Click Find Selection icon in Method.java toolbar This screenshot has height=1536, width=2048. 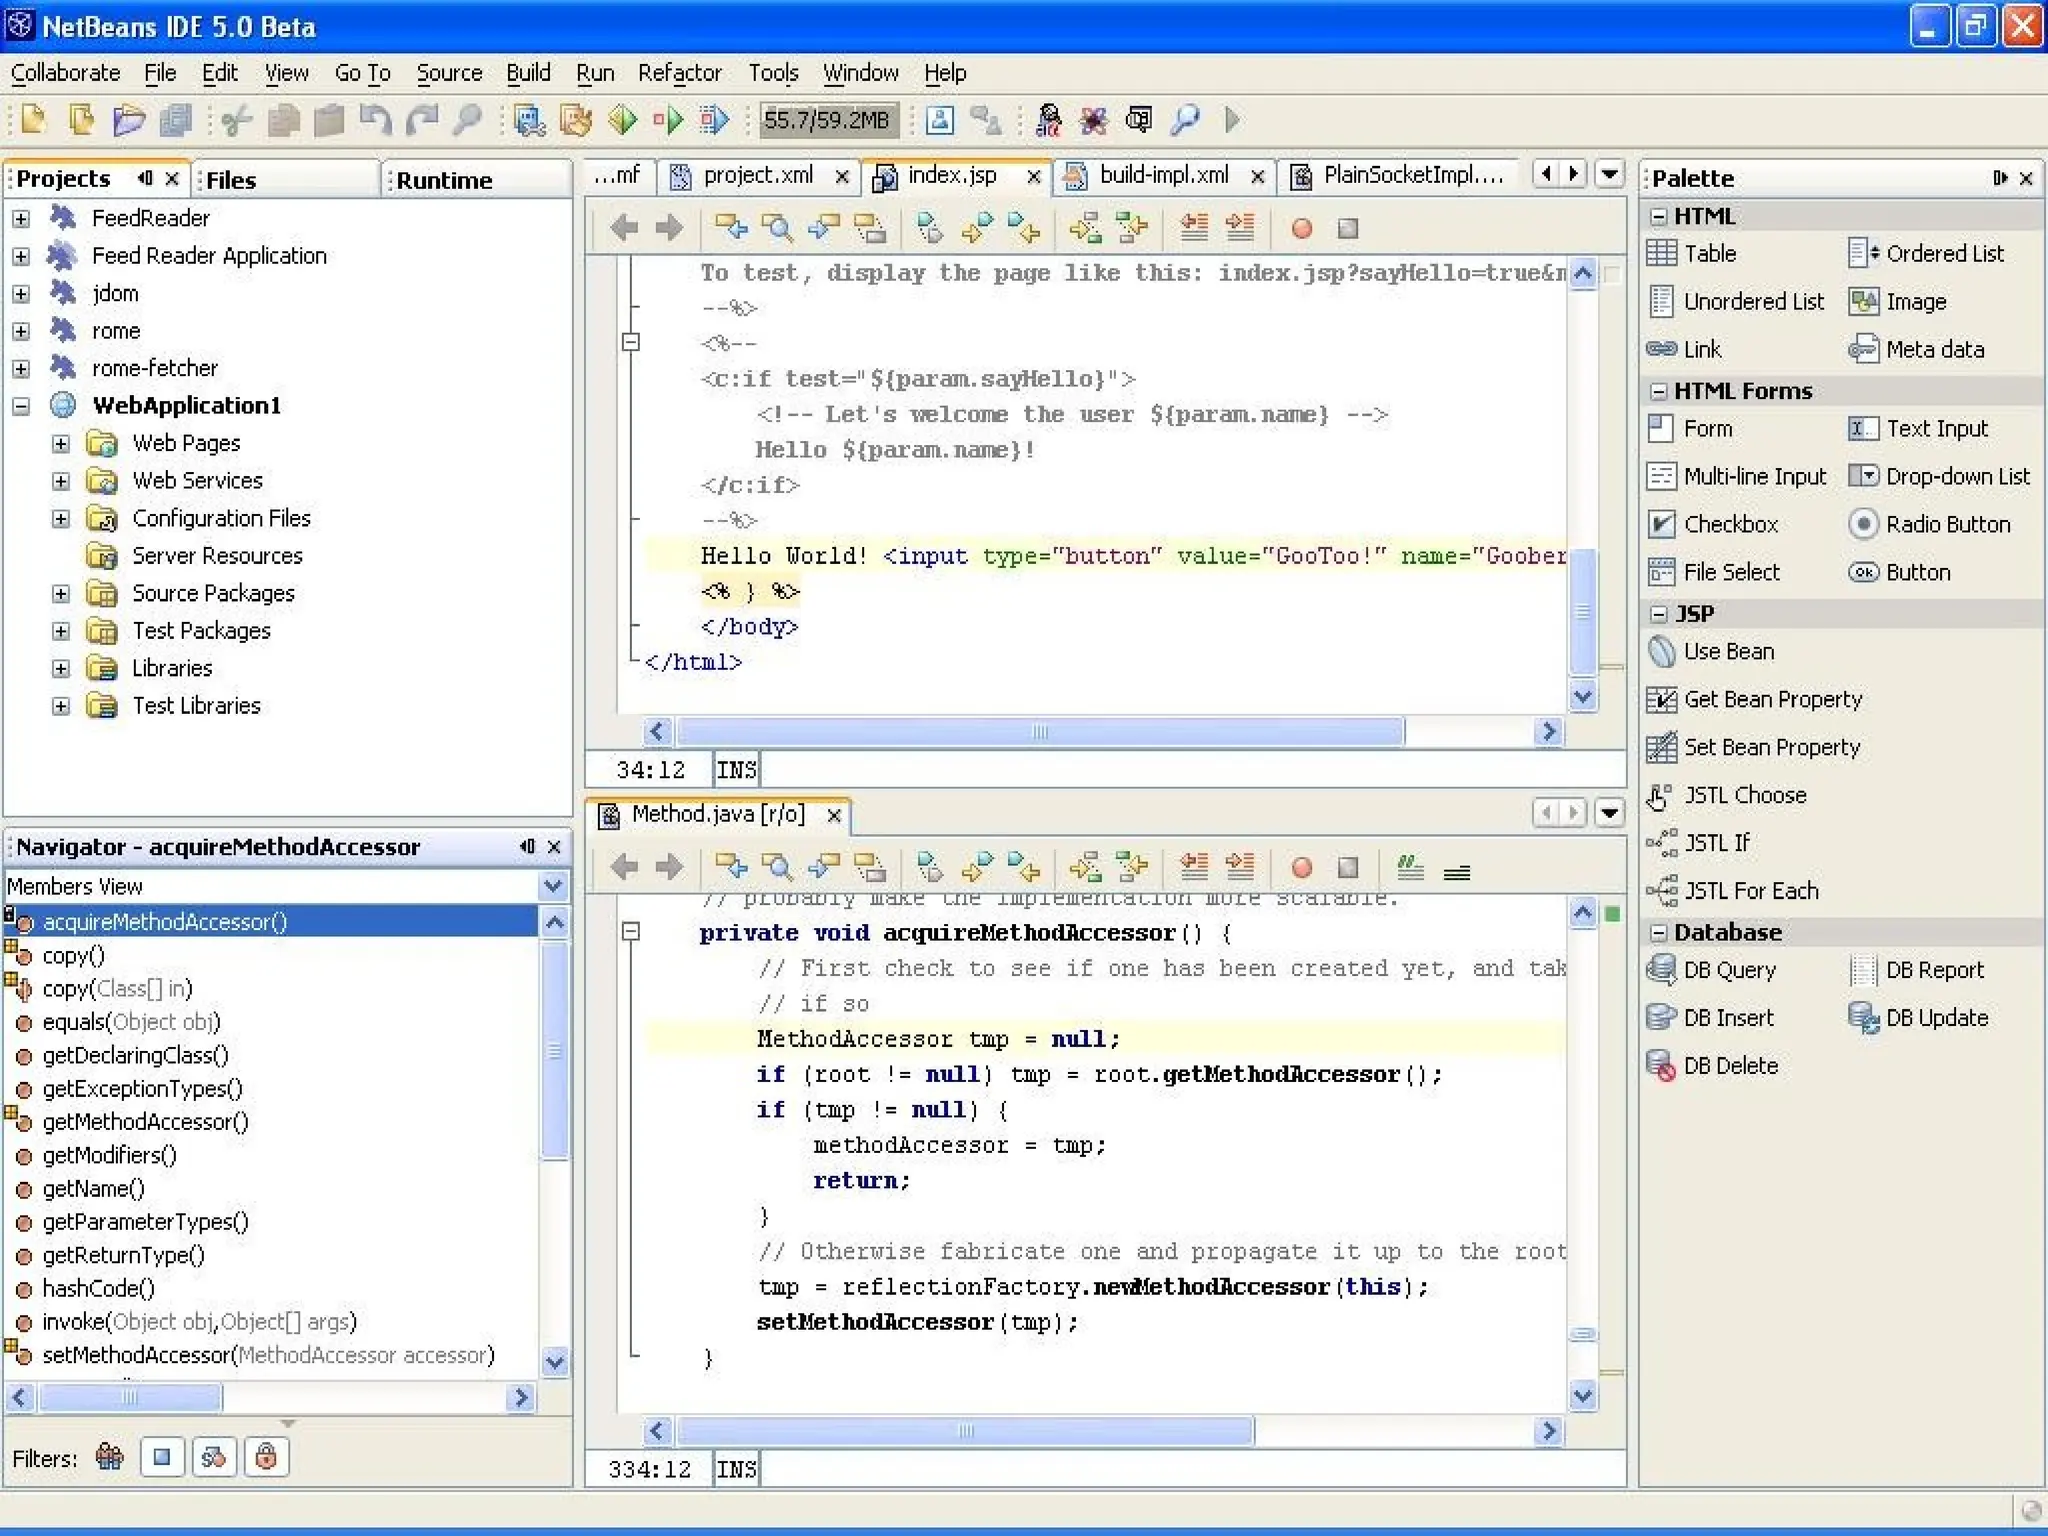[777, 867]
